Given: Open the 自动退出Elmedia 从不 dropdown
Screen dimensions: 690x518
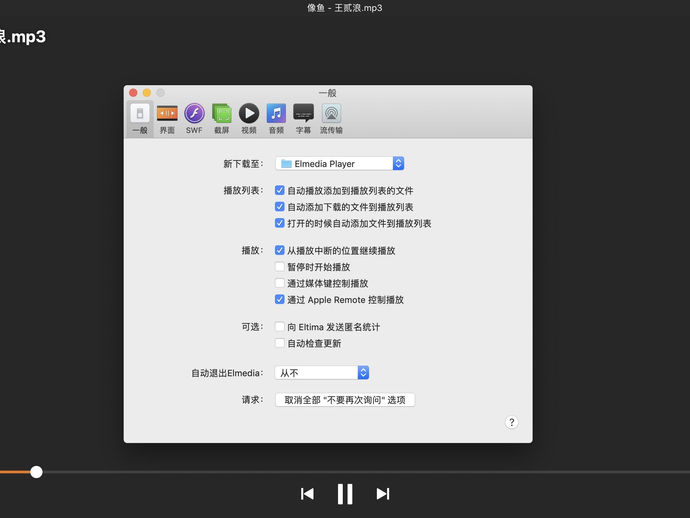Looking at the screenshot, I should [x=322, y=373].
